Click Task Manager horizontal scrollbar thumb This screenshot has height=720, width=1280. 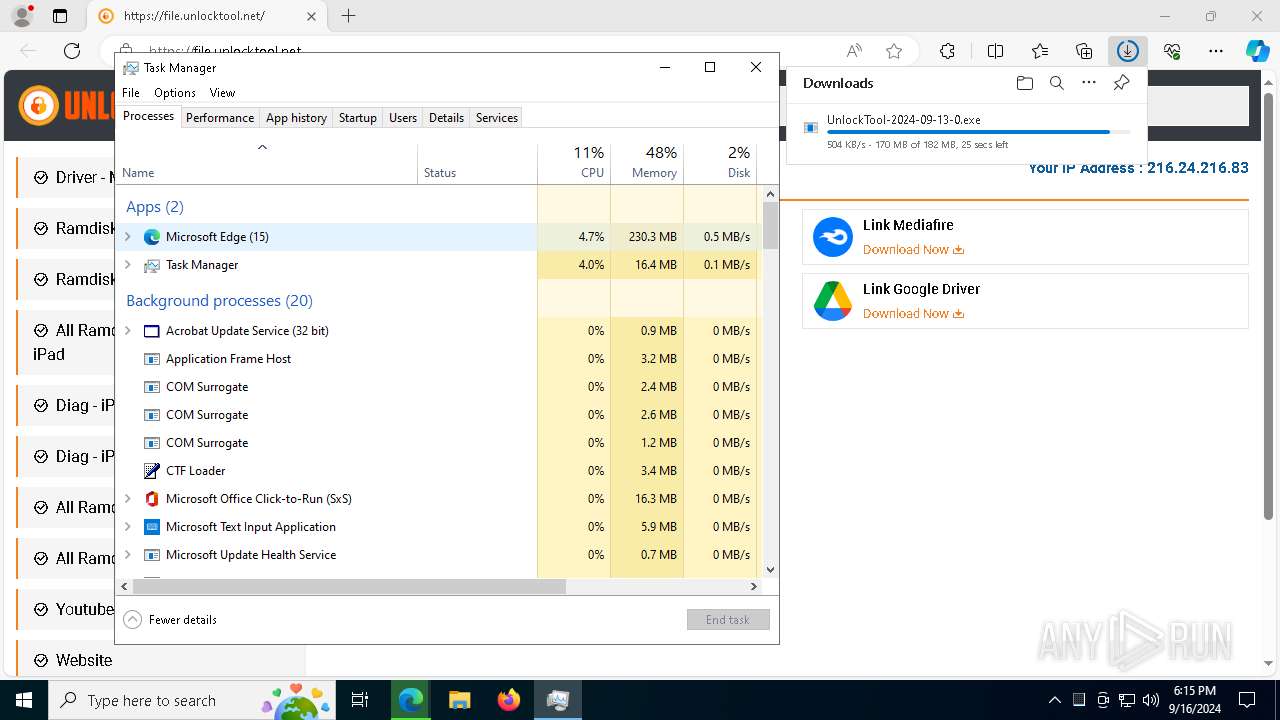[x=350, y=587]
